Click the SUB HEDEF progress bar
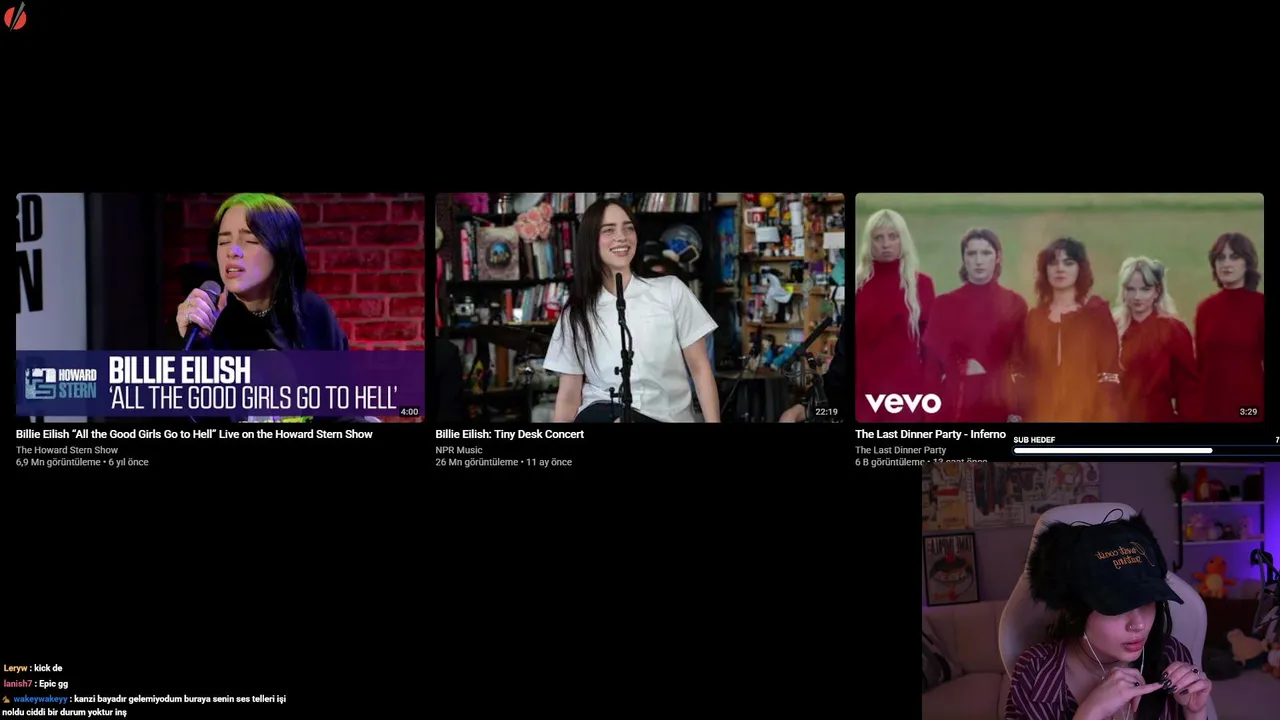Image resolution: width=1280 pixels, height=720 pixels. (x=1146, y=451)
